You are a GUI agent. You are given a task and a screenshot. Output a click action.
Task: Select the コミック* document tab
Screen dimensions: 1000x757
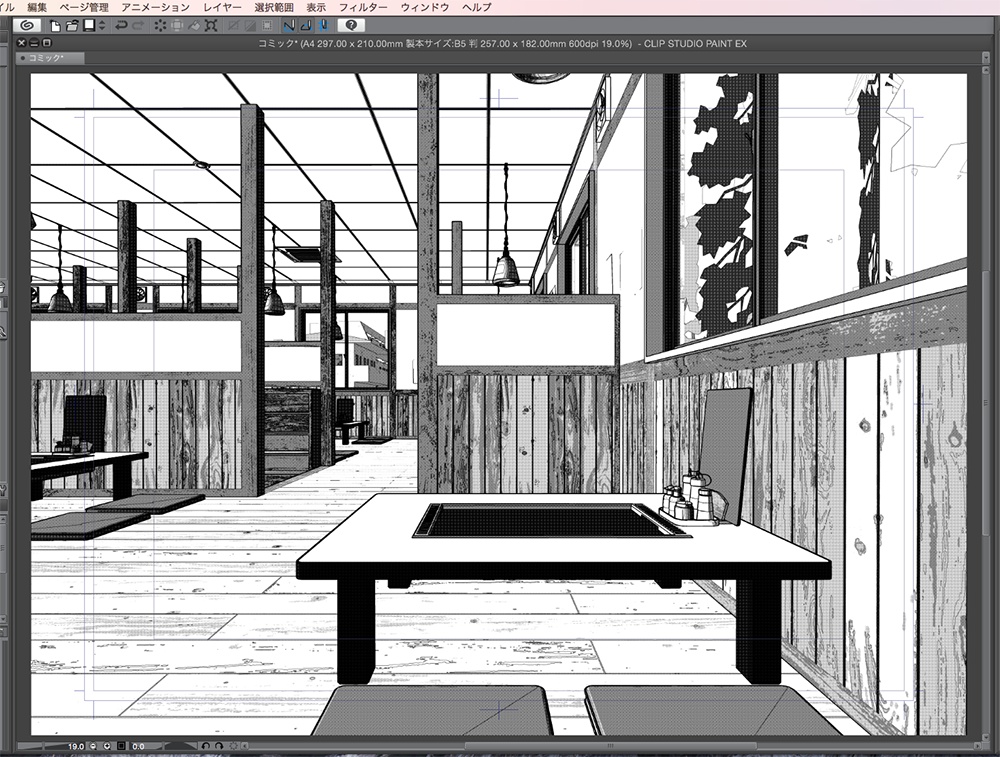tap(50, 58)
